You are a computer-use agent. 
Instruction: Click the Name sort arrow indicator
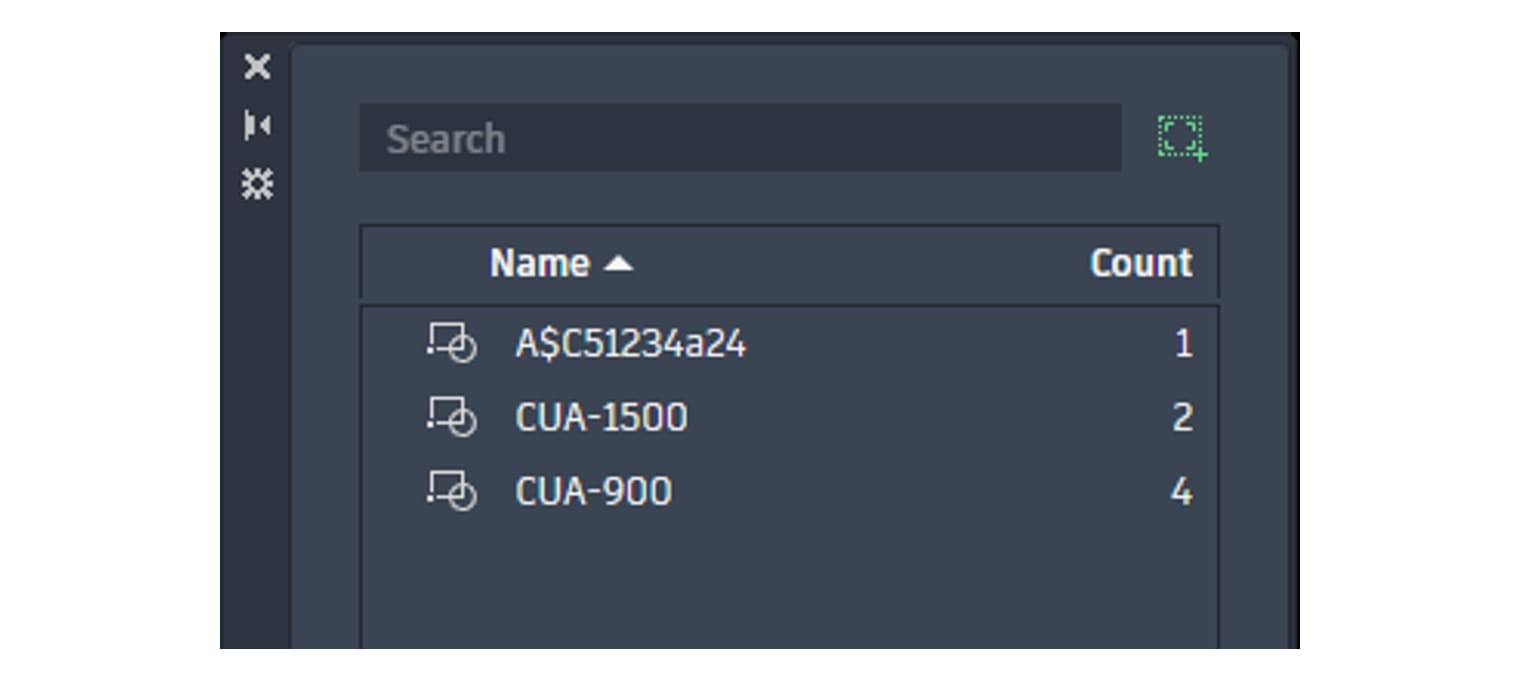point(619,264)
